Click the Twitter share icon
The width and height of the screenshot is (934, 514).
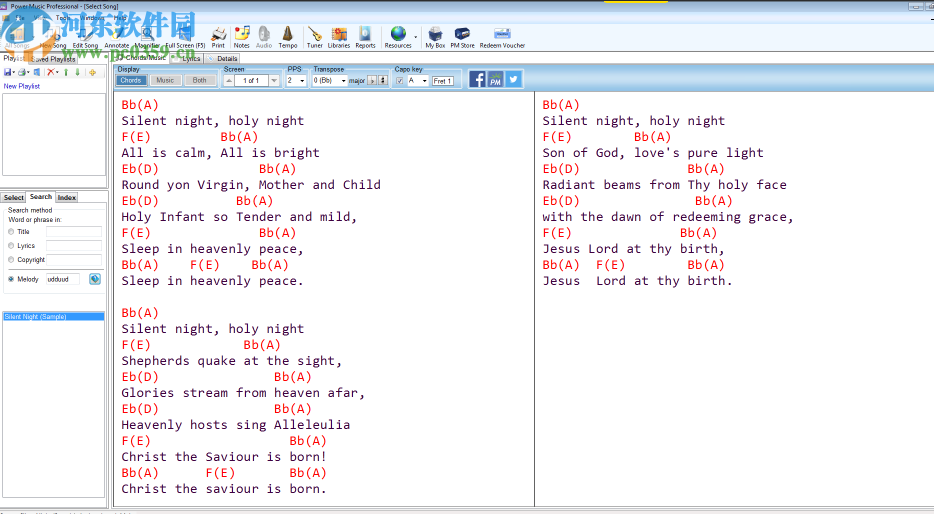click(x=513, y=79)
